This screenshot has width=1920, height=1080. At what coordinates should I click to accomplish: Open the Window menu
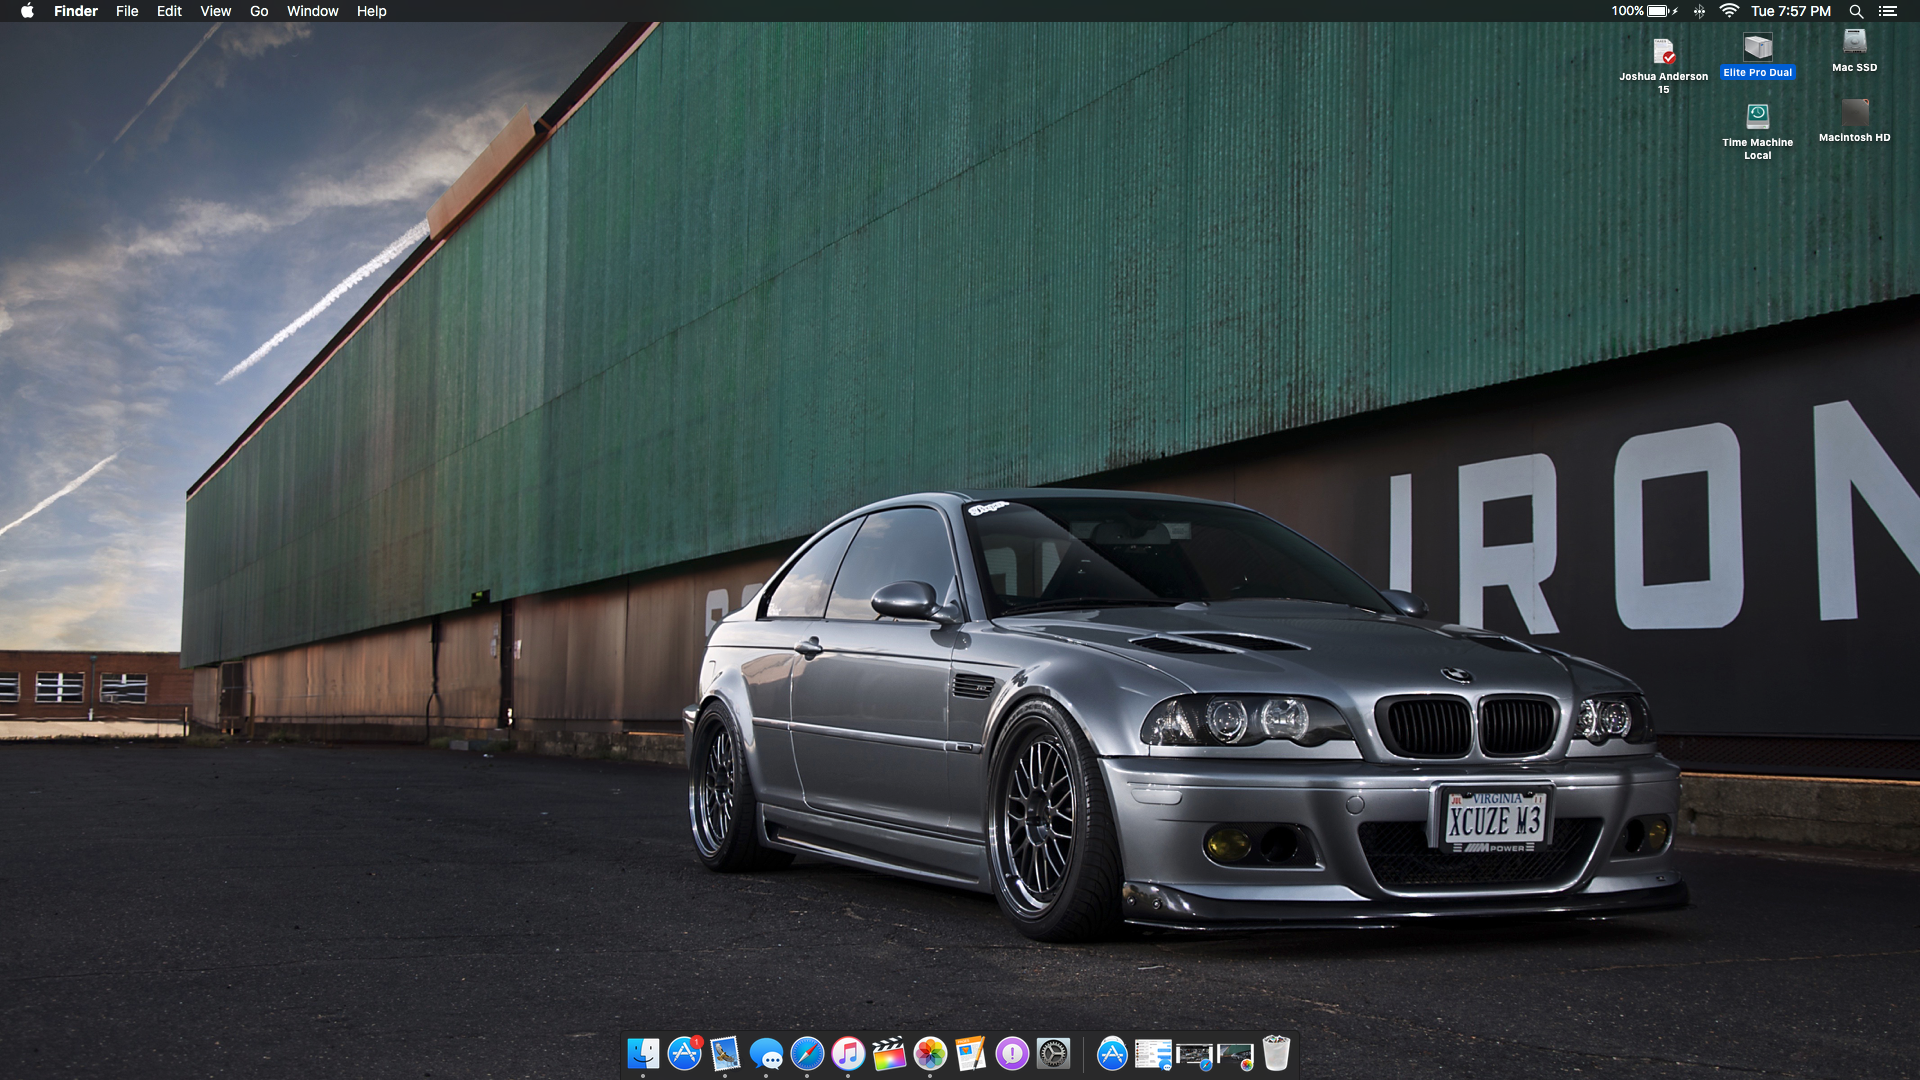point(312,11)
